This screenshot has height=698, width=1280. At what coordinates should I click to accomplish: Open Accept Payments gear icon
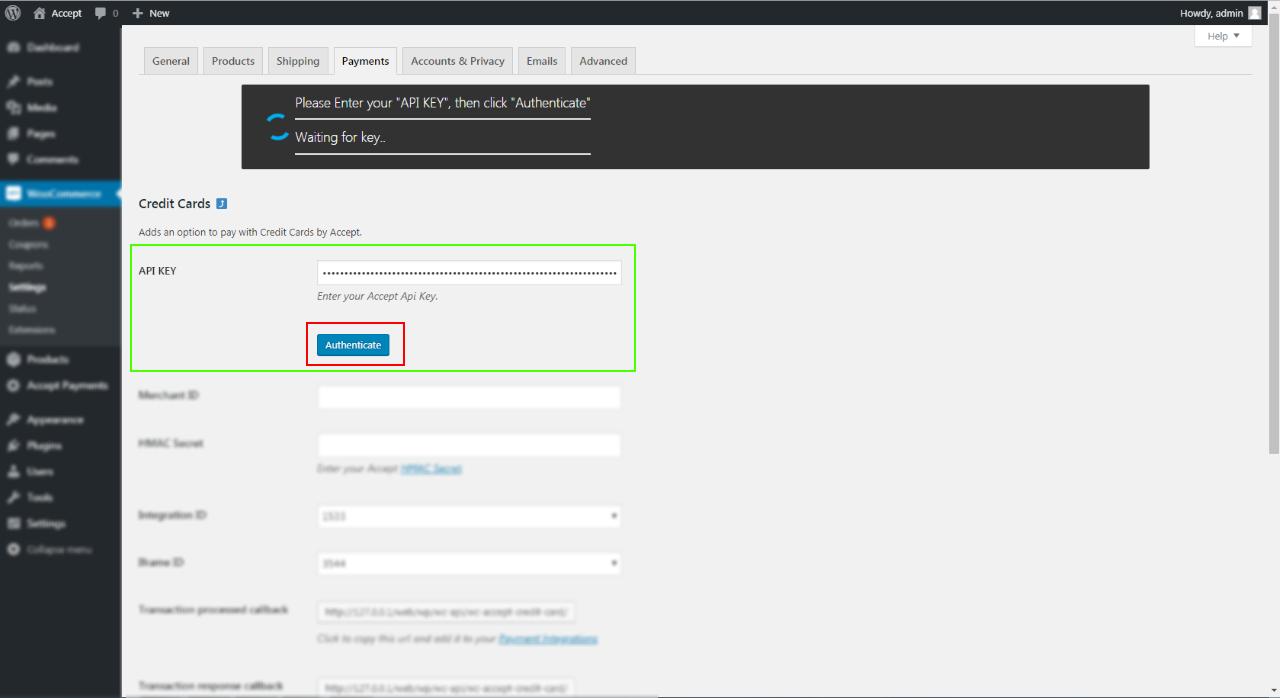tap(13, 385)
